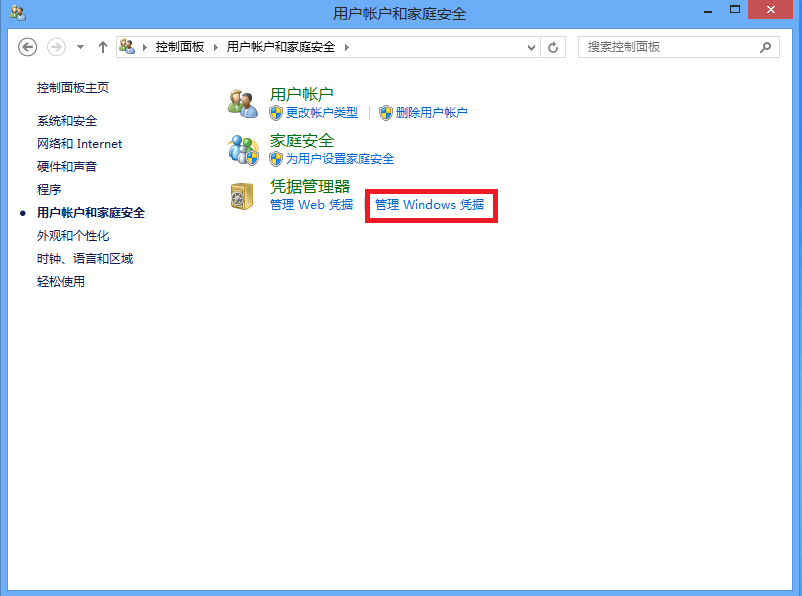
Task: Open the address bar history dropdown
Action: click(531, 48)
